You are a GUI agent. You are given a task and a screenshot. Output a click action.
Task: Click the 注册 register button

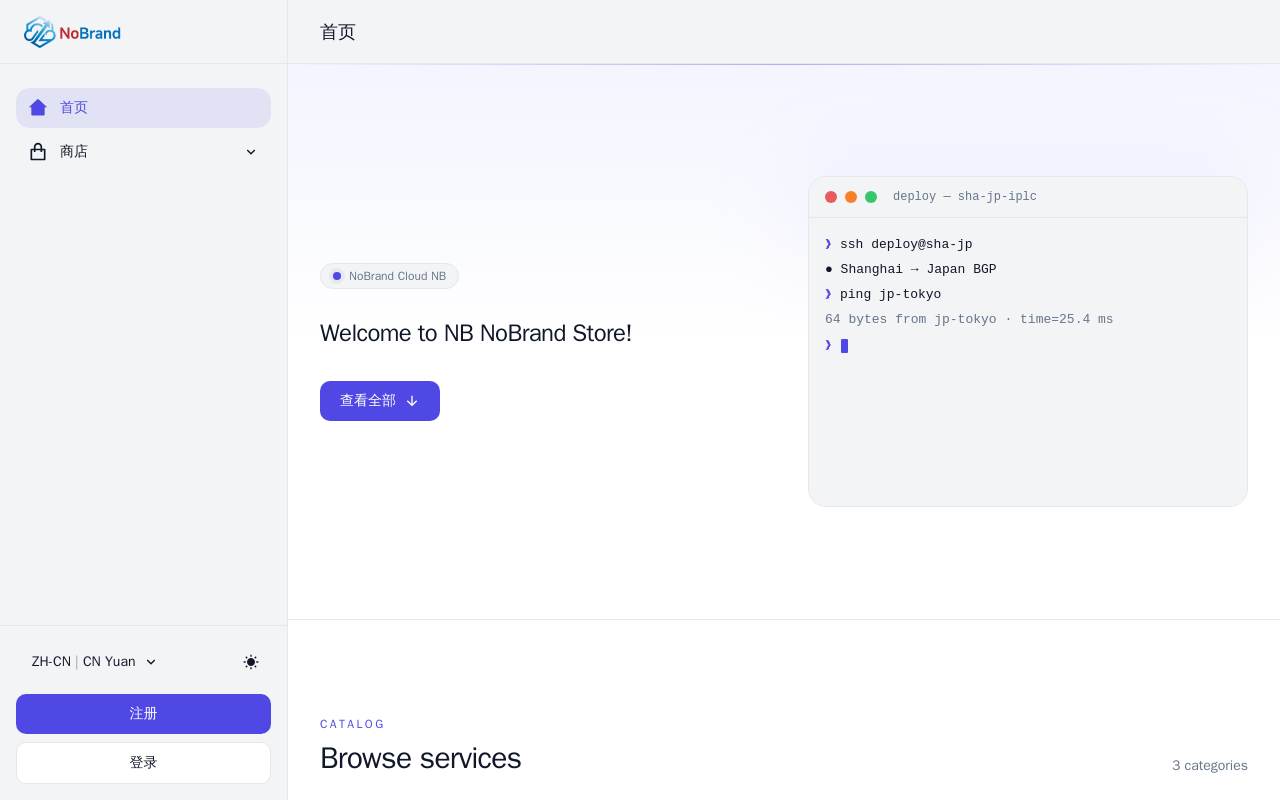143,714
